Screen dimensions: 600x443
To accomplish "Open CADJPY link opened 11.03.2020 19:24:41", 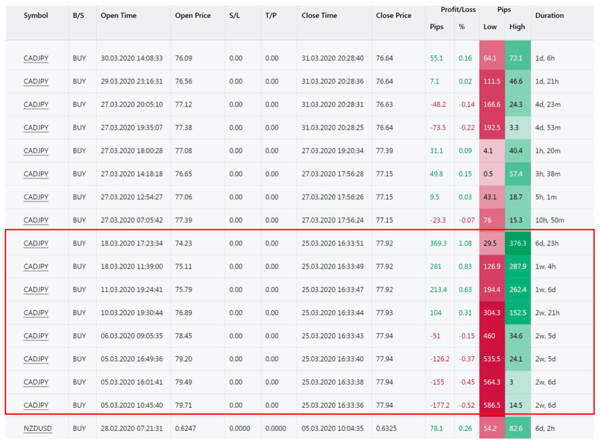I will [36, 290].
